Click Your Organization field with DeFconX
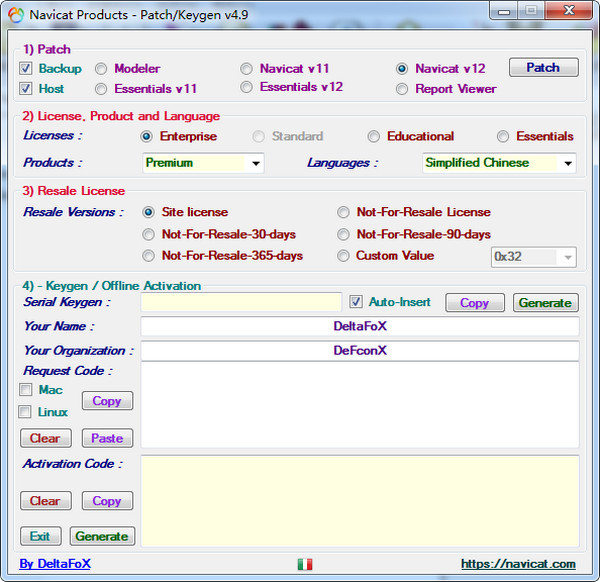This screenshot has height=582, width=600. click(x=360, y=351)
